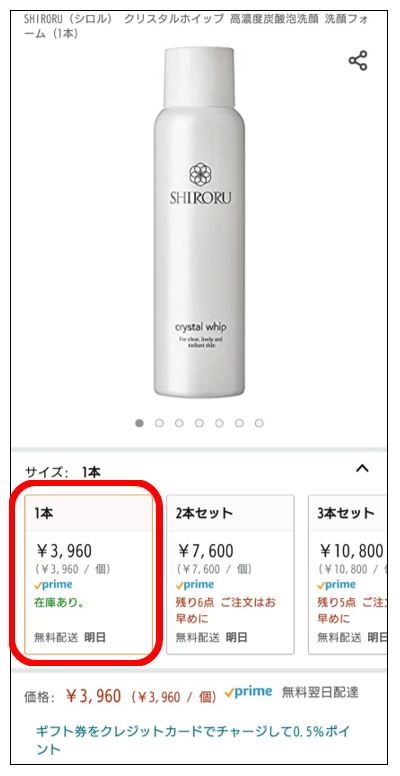The width and height of the screenshot is (400, 776).
Task: Click the prime badge in 2本セット card
Action: click(195, 584)
